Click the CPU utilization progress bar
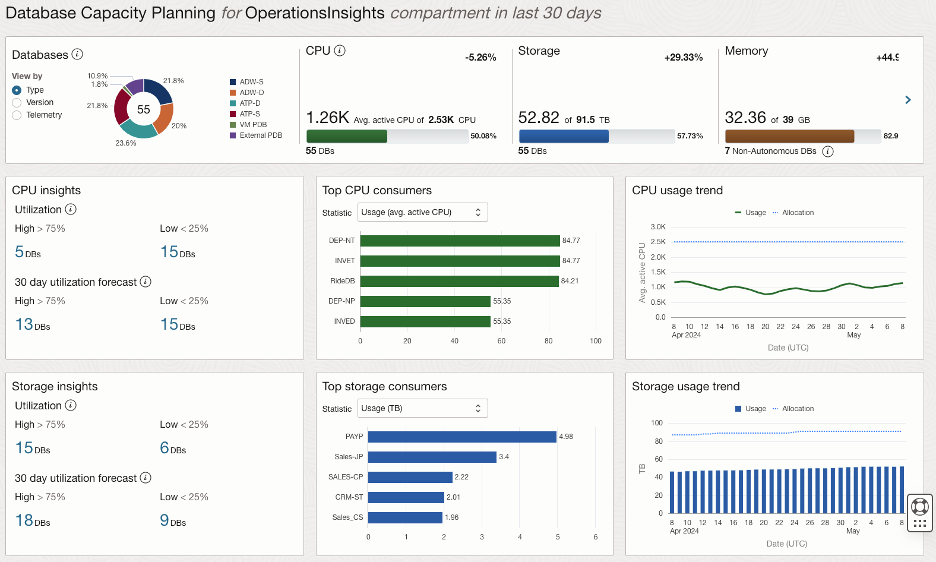The image size is (936, 562). coord(387,136)
